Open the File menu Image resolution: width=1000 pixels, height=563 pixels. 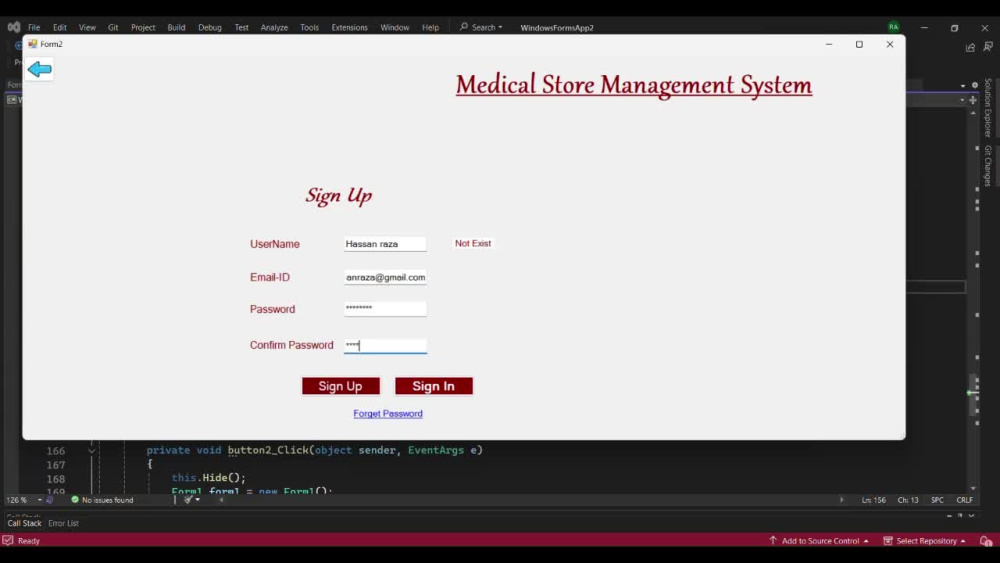(34, 27)
